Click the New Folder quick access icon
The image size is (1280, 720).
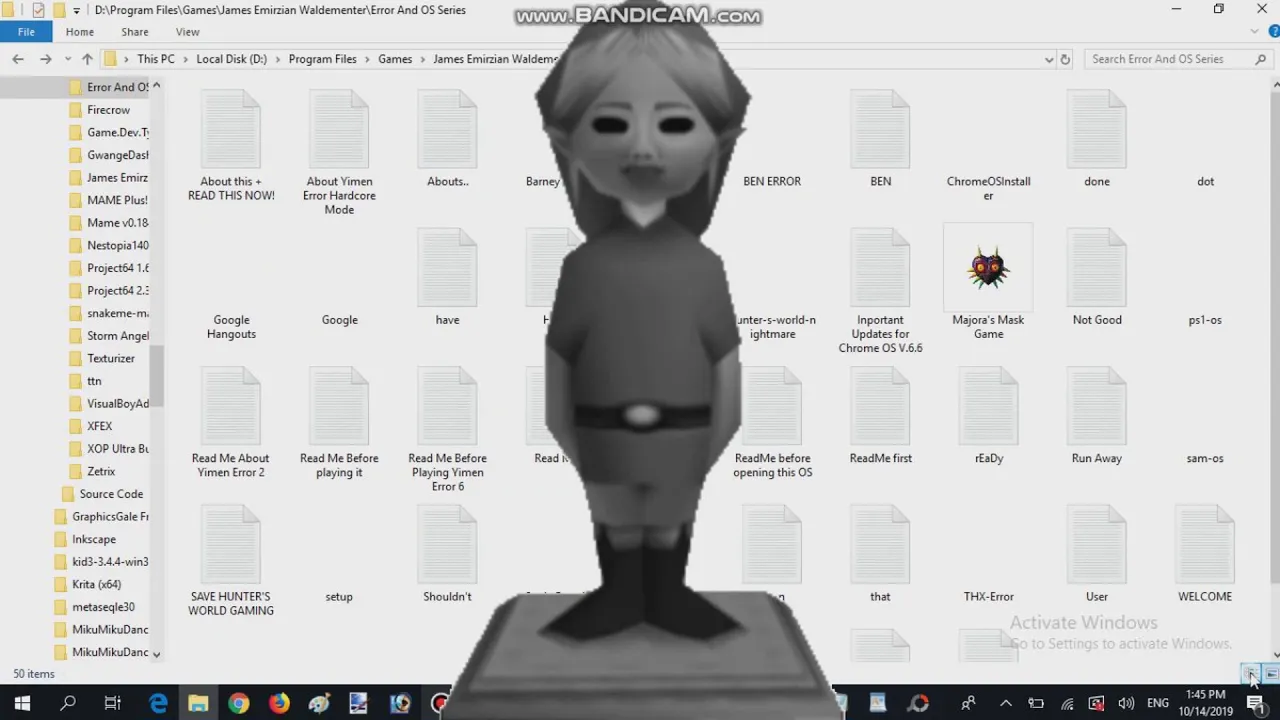pos(58,10)
